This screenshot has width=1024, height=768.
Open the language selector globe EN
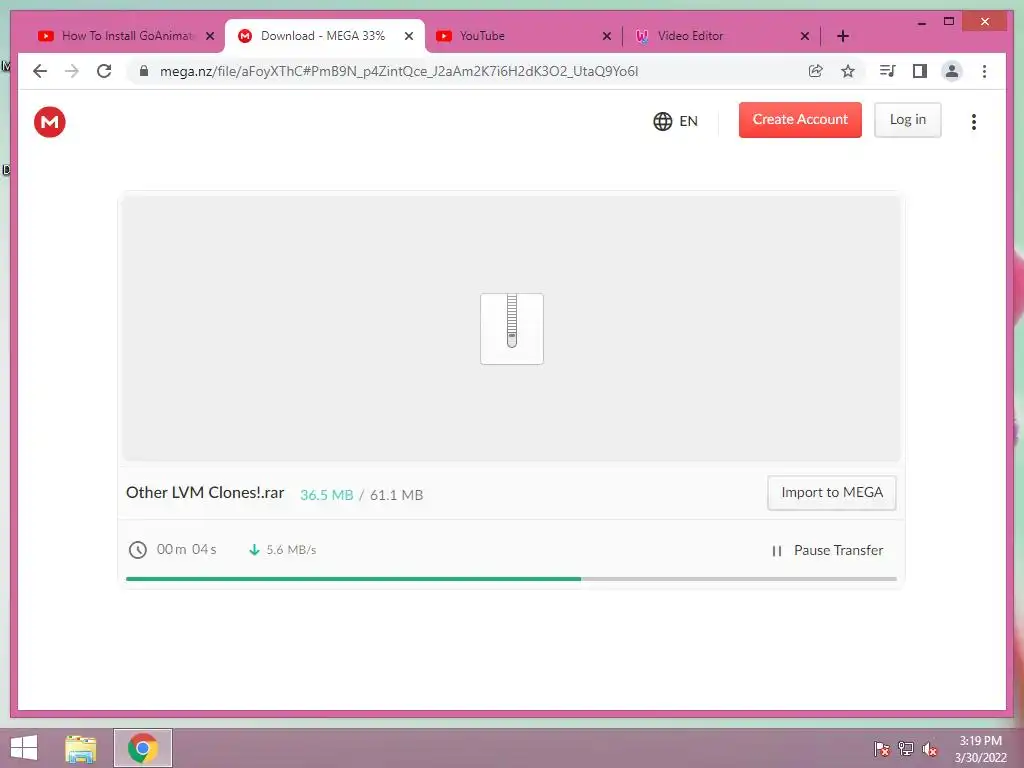click(x=675, y=121)
